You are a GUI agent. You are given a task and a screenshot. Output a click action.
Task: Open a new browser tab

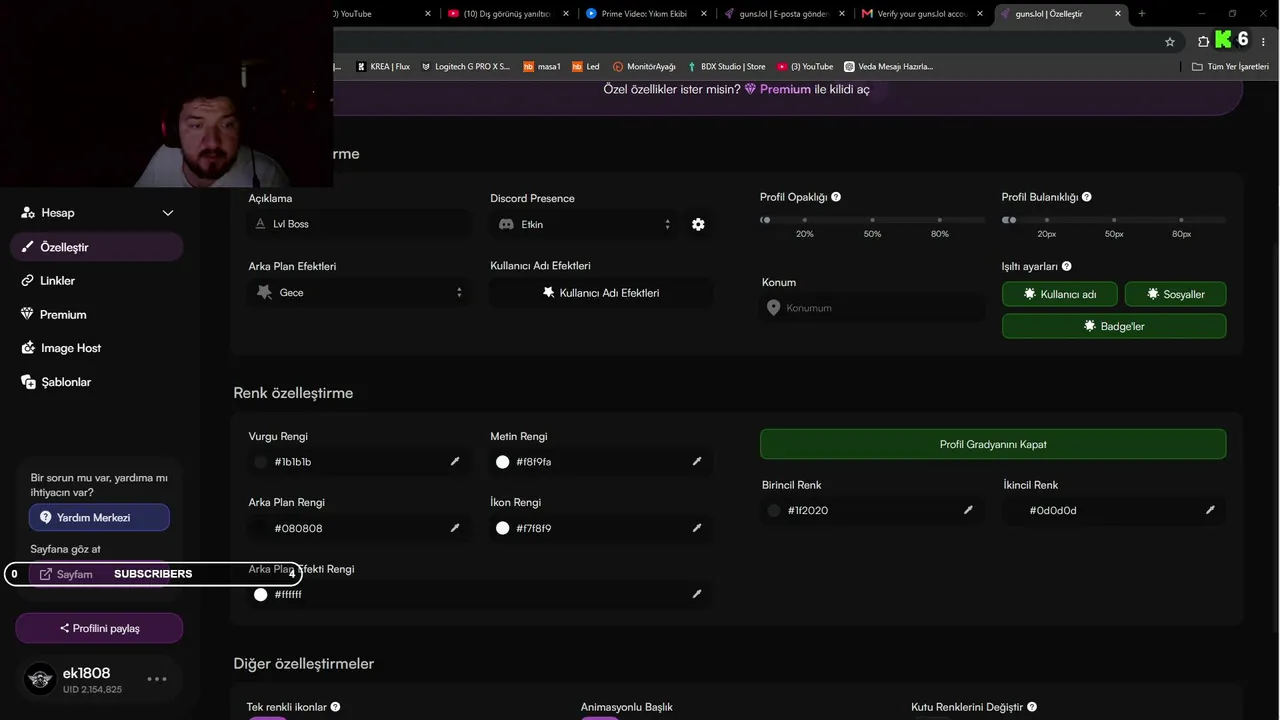(1142, 13)
